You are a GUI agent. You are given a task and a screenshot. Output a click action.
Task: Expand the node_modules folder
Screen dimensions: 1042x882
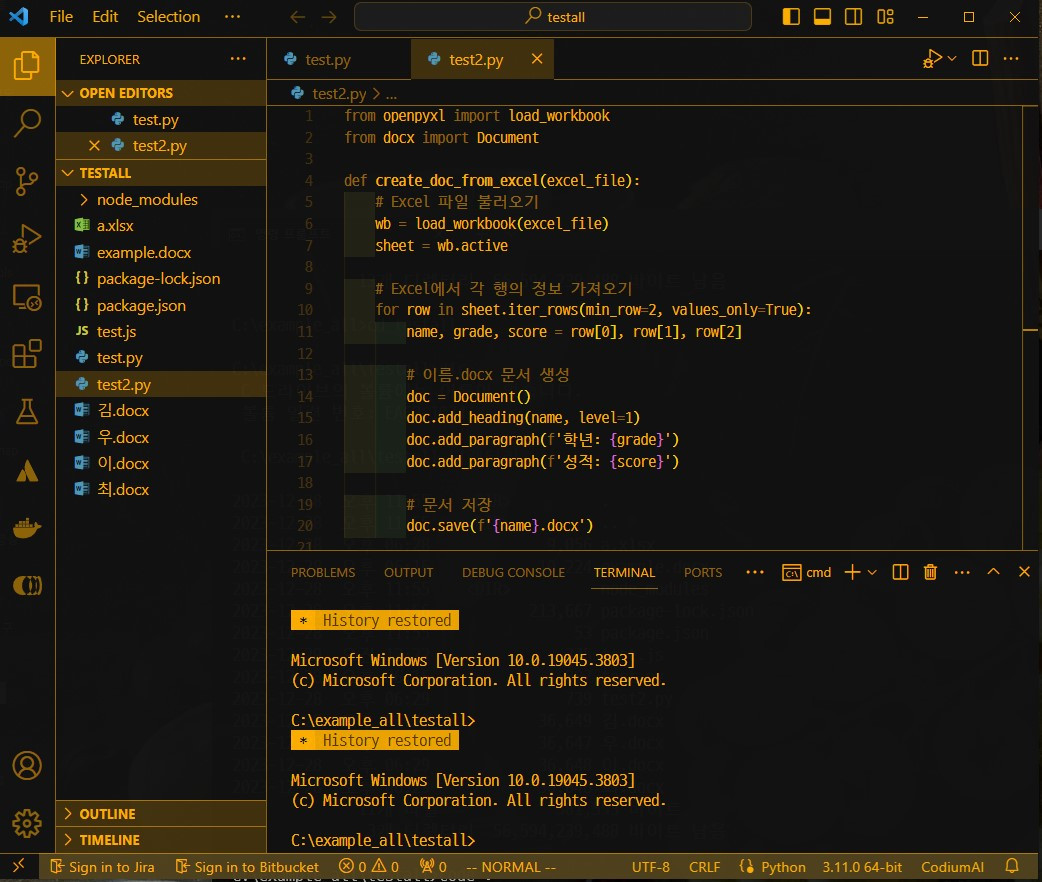pos(161,199)
